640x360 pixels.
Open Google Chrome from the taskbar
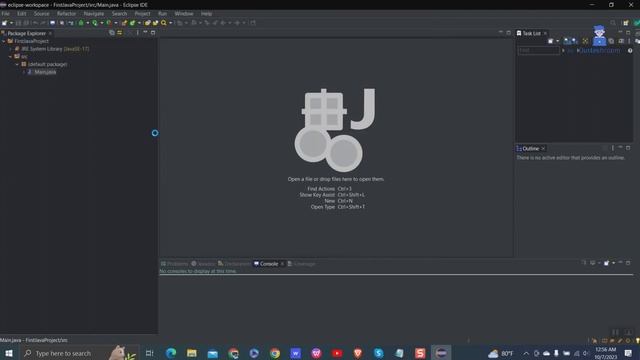pos(275,353)
